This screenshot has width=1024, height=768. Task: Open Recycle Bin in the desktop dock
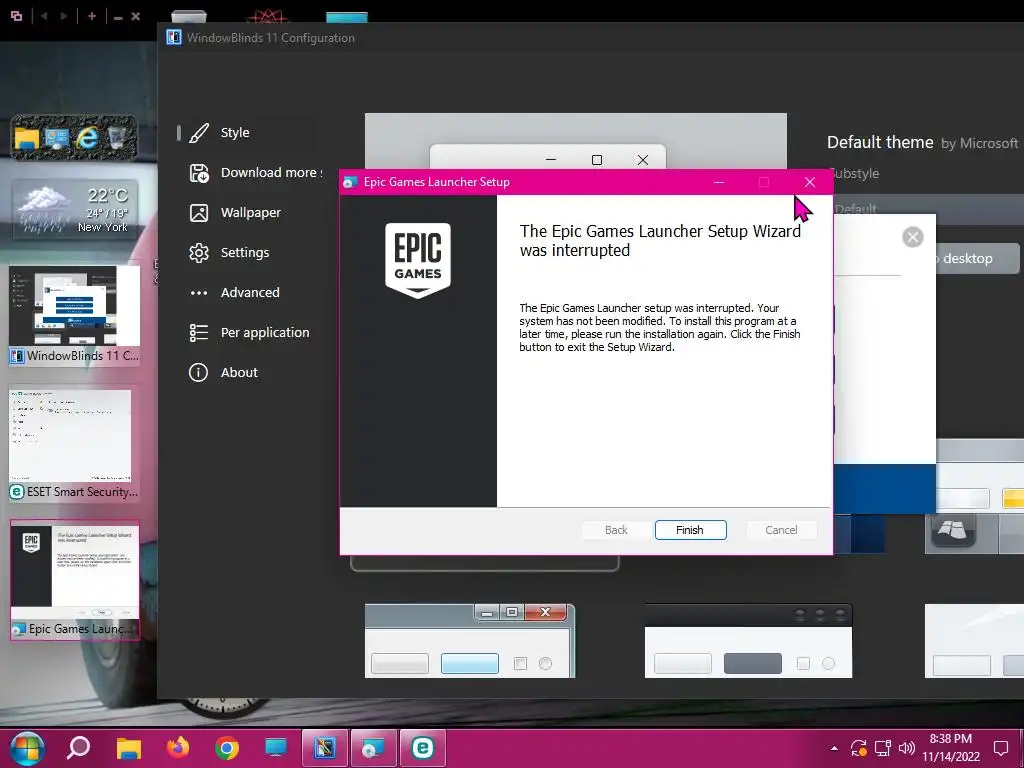click(x=117, y=138)
